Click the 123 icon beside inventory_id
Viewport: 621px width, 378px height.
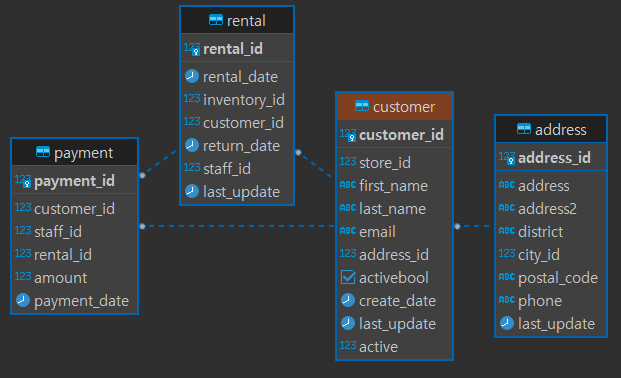[192, 98]
